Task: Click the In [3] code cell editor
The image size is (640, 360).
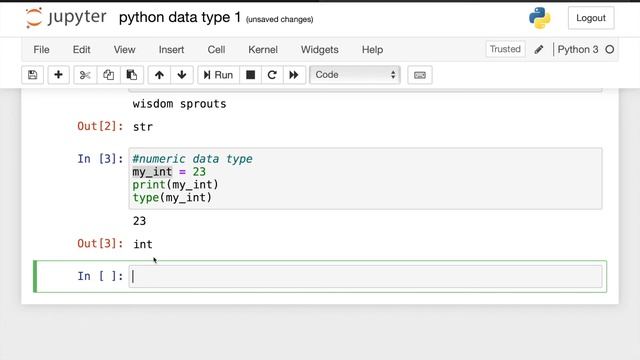Action: [365, 178]
